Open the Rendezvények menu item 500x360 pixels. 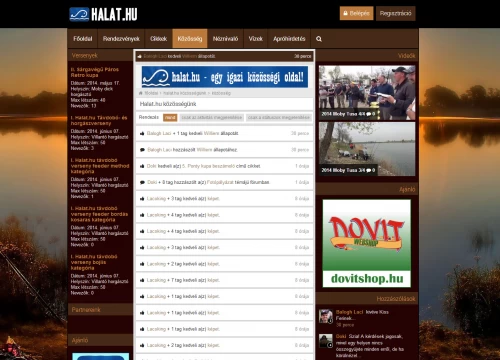(x=121, y=39)
